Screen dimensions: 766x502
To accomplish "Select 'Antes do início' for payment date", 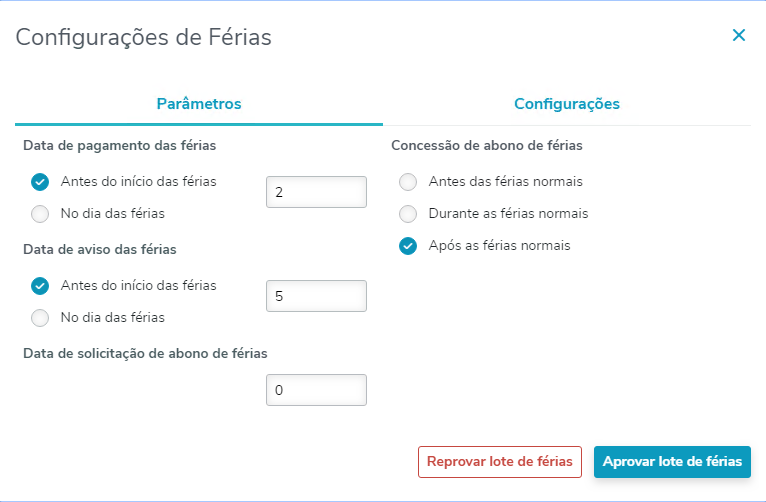I will tap(40, 182).
